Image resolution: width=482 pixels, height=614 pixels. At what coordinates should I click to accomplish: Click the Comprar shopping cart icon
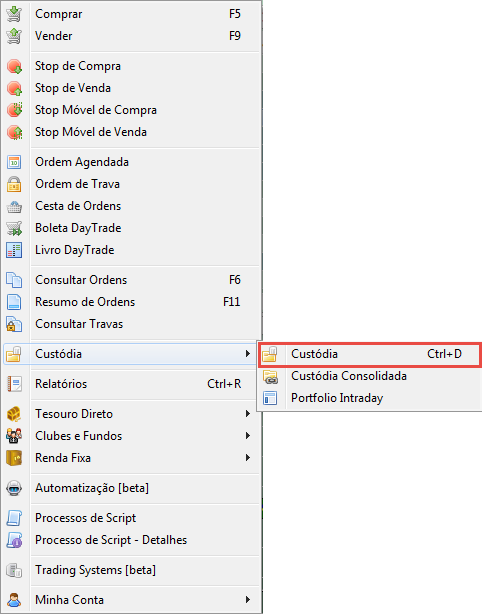(x=14, y=14)
